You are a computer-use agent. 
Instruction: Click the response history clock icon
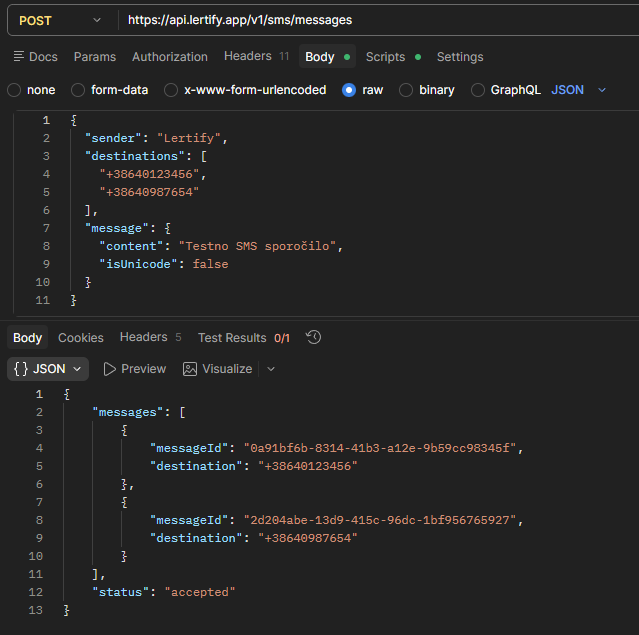pyautogui.click(x=313, y=338)
